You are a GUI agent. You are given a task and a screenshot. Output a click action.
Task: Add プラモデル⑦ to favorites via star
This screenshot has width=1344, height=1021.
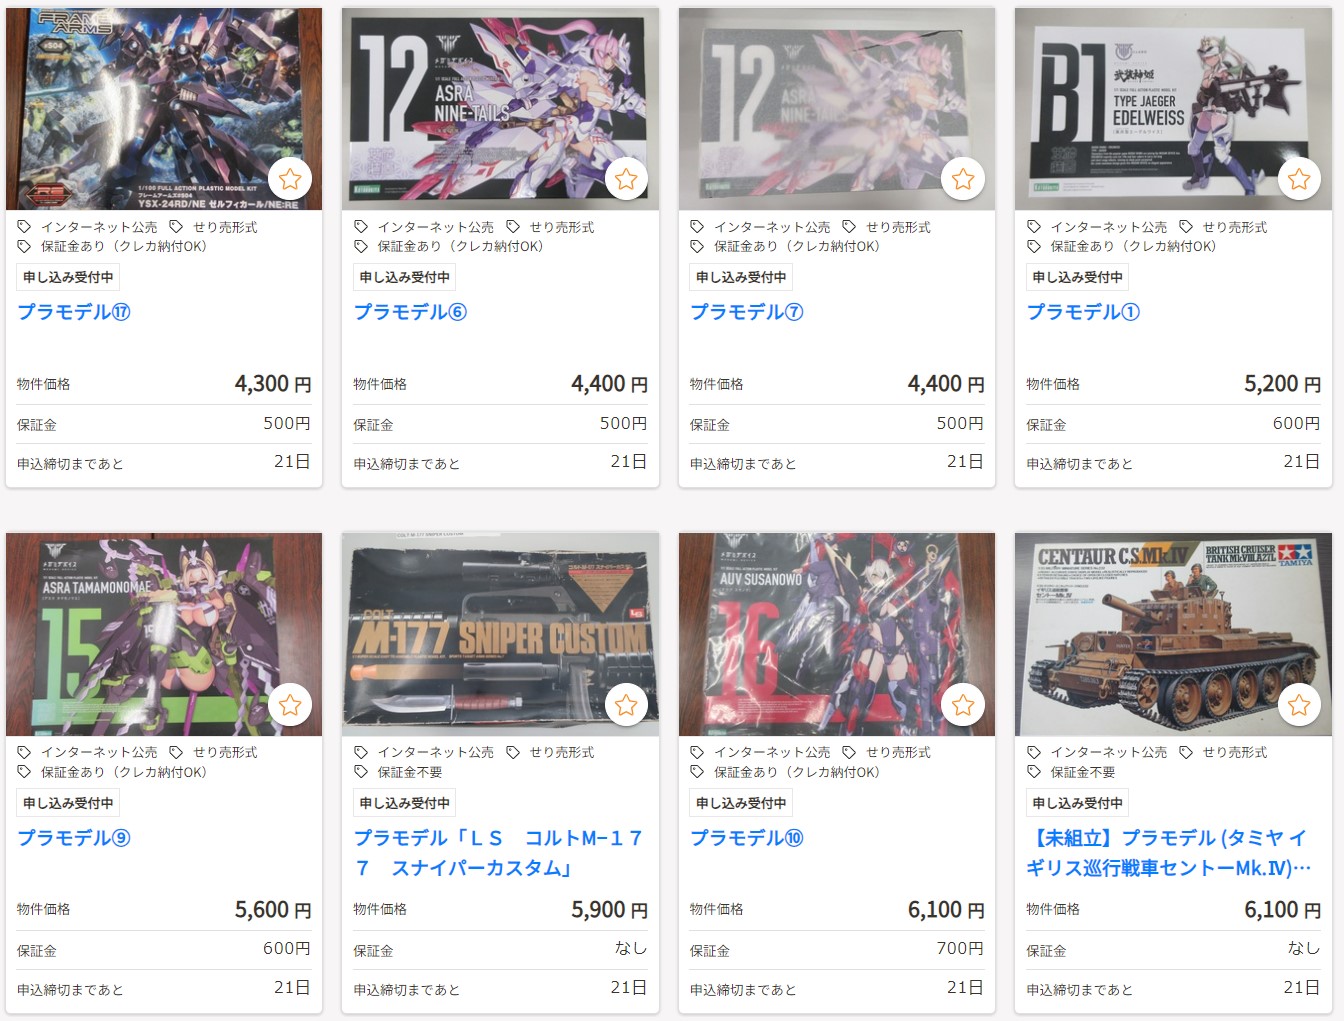[963, 179]
